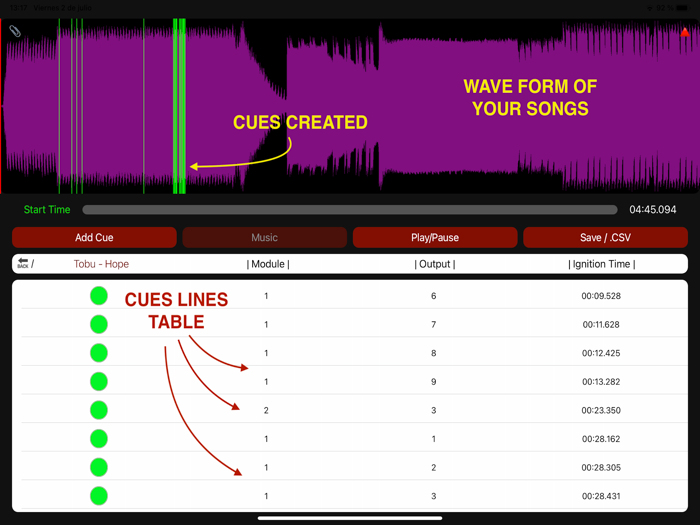
Task: Open the iOS home indicator bar
Action: tap(350, 518)
